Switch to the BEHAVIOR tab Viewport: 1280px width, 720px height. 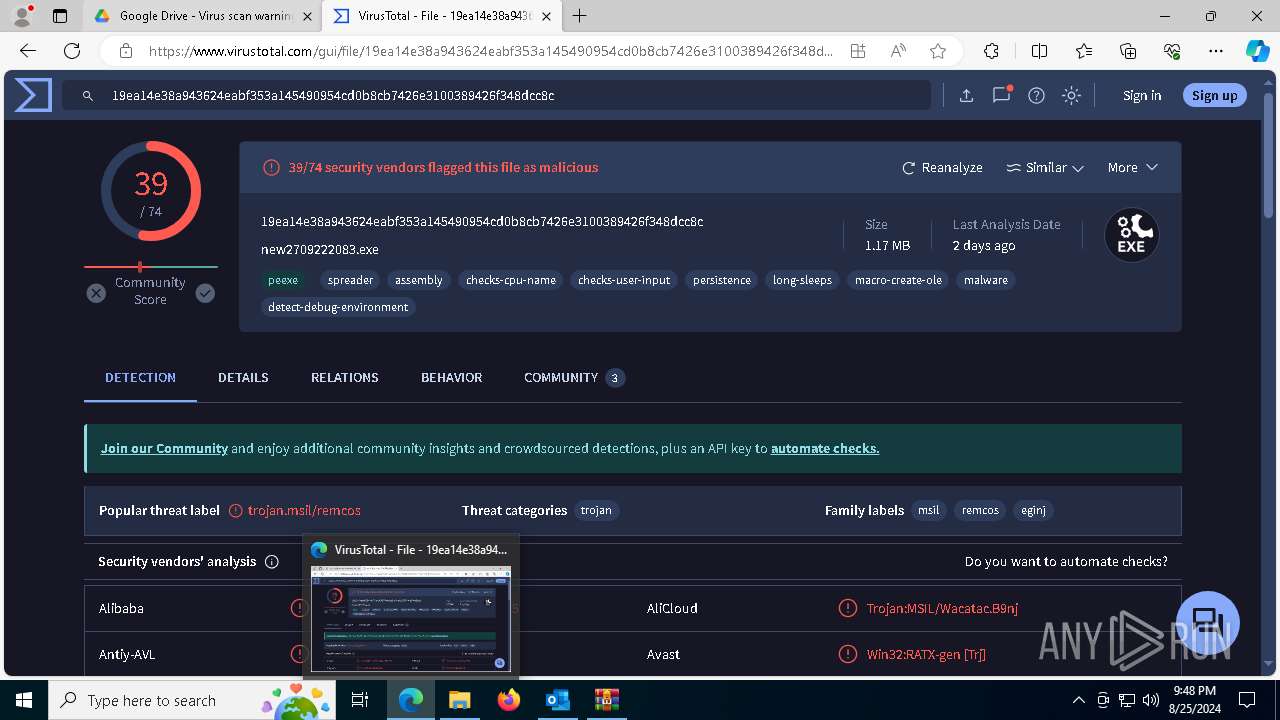point(451,377)
